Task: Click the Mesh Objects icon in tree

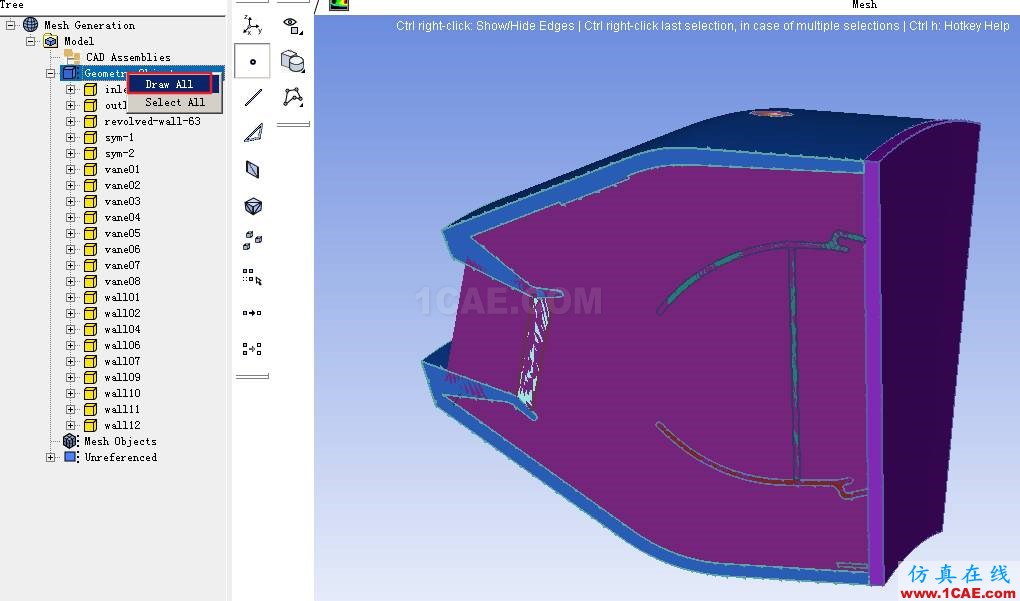Action: coord(70,441)
